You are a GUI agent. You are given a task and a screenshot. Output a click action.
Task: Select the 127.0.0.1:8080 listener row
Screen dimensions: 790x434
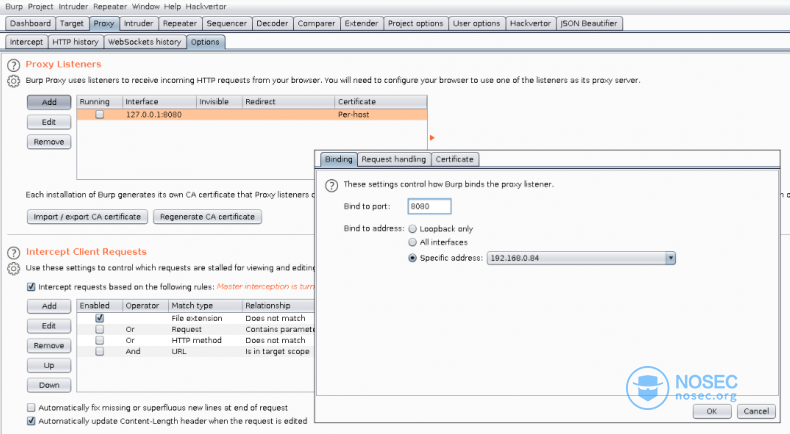point(252,114)
